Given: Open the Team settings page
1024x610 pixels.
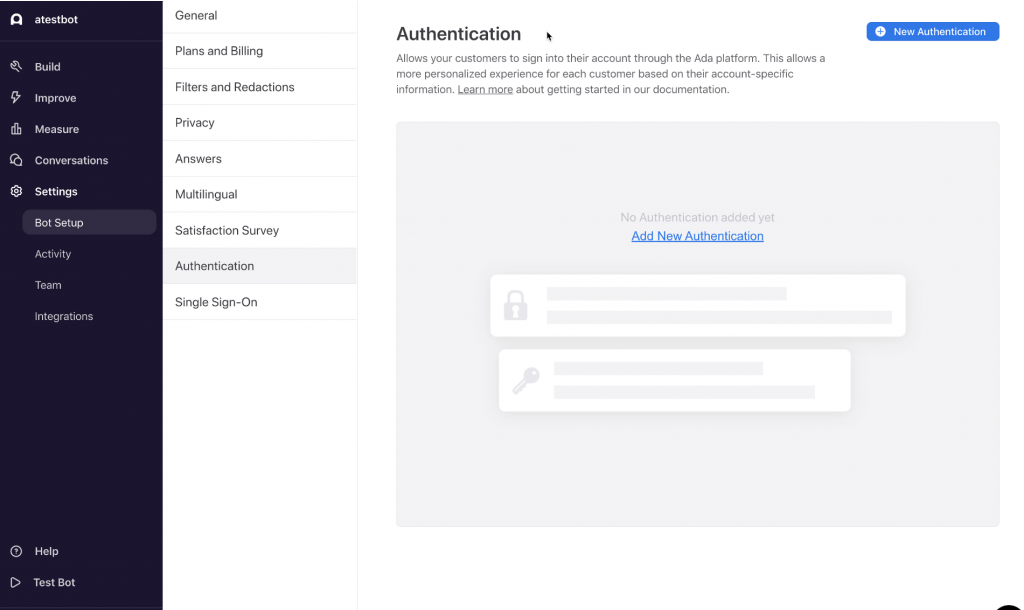Looking at the screenshot, I should [48, 285].
